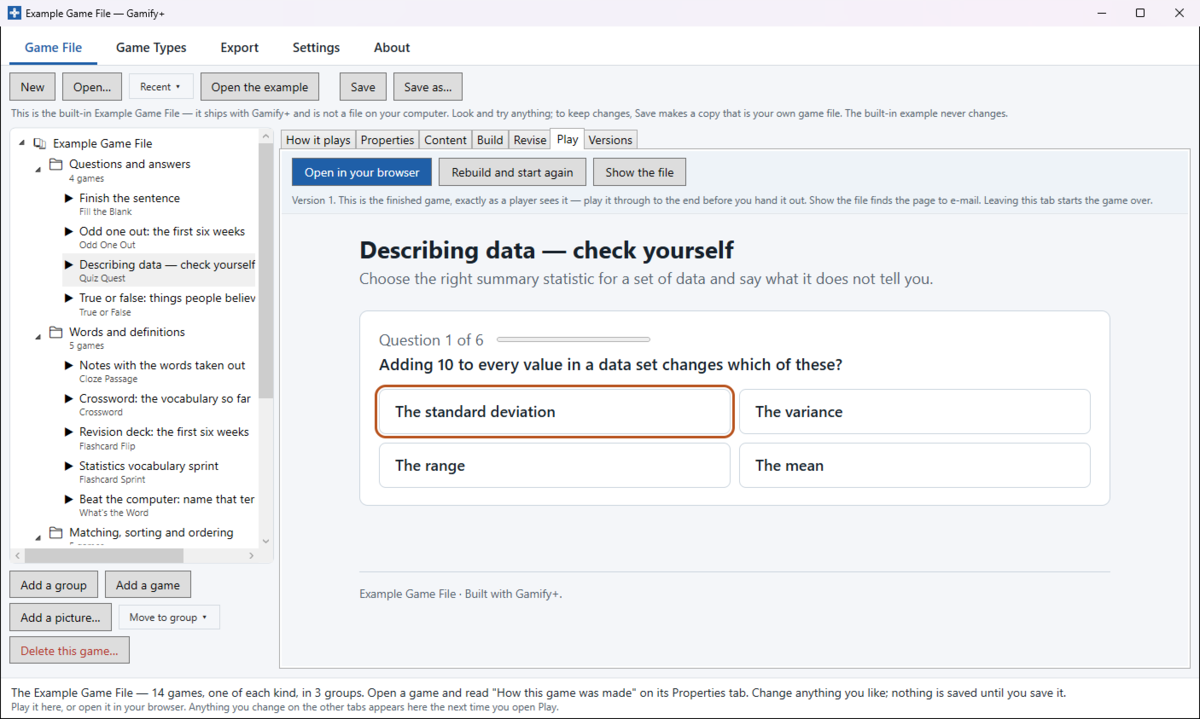The image size is (1200, 719).
Task: Click Rebuild and start again
Action: [512, 172]
